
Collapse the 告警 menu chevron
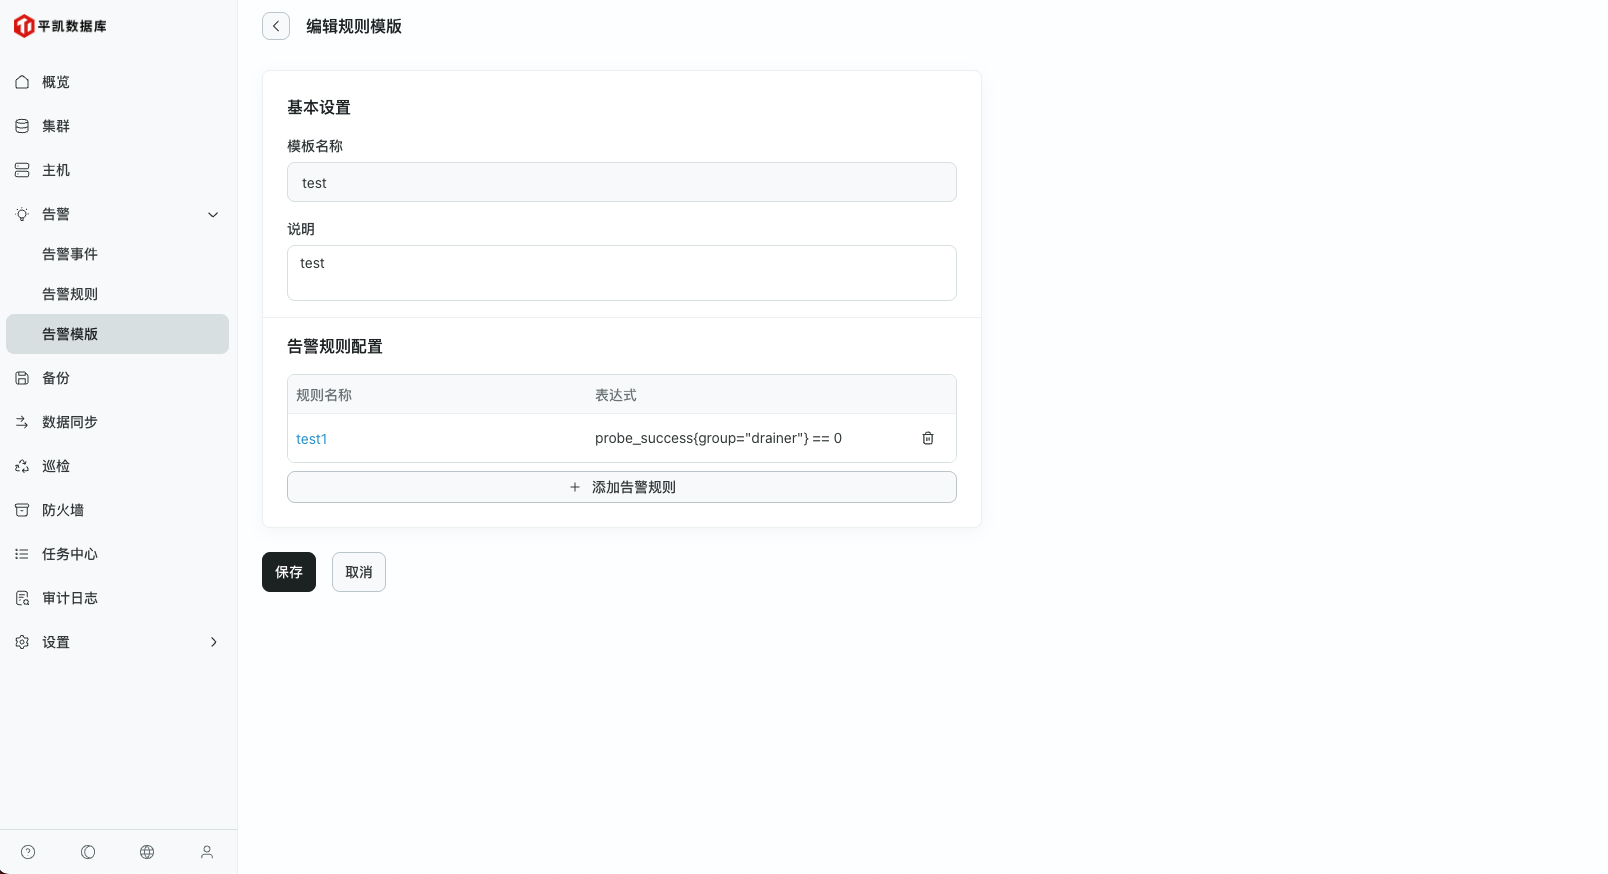pos(213,214)
